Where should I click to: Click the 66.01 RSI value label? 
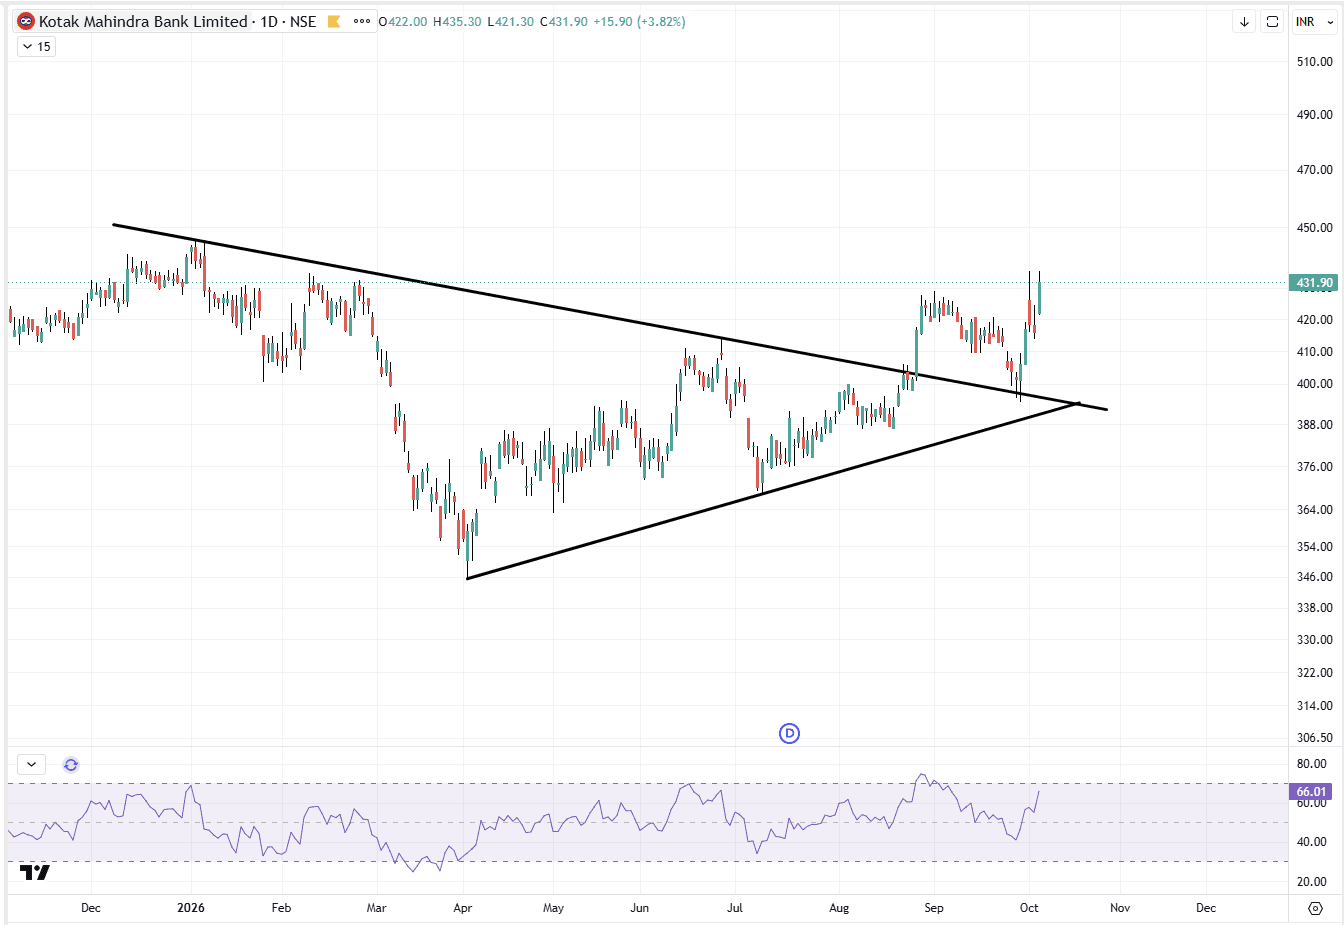coord(1312,792)
